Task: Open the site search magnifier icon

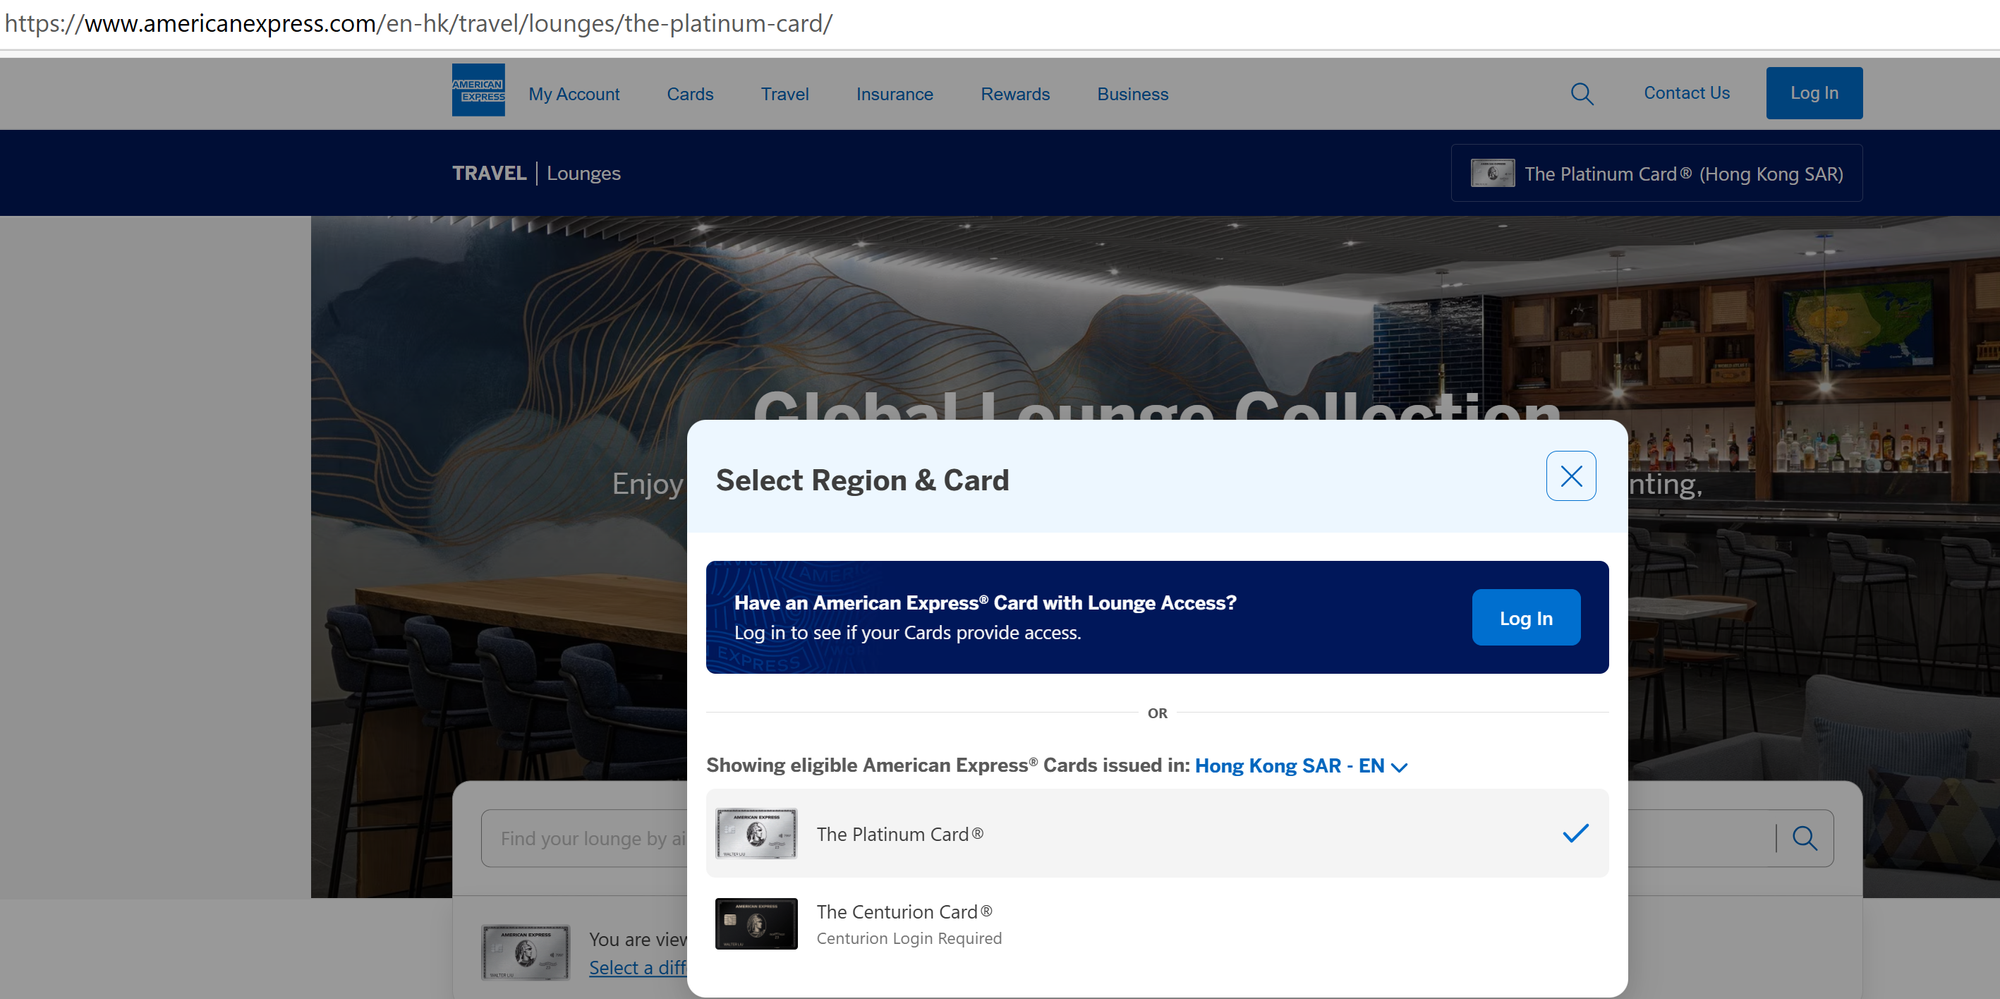Action: pos(1582,94)
